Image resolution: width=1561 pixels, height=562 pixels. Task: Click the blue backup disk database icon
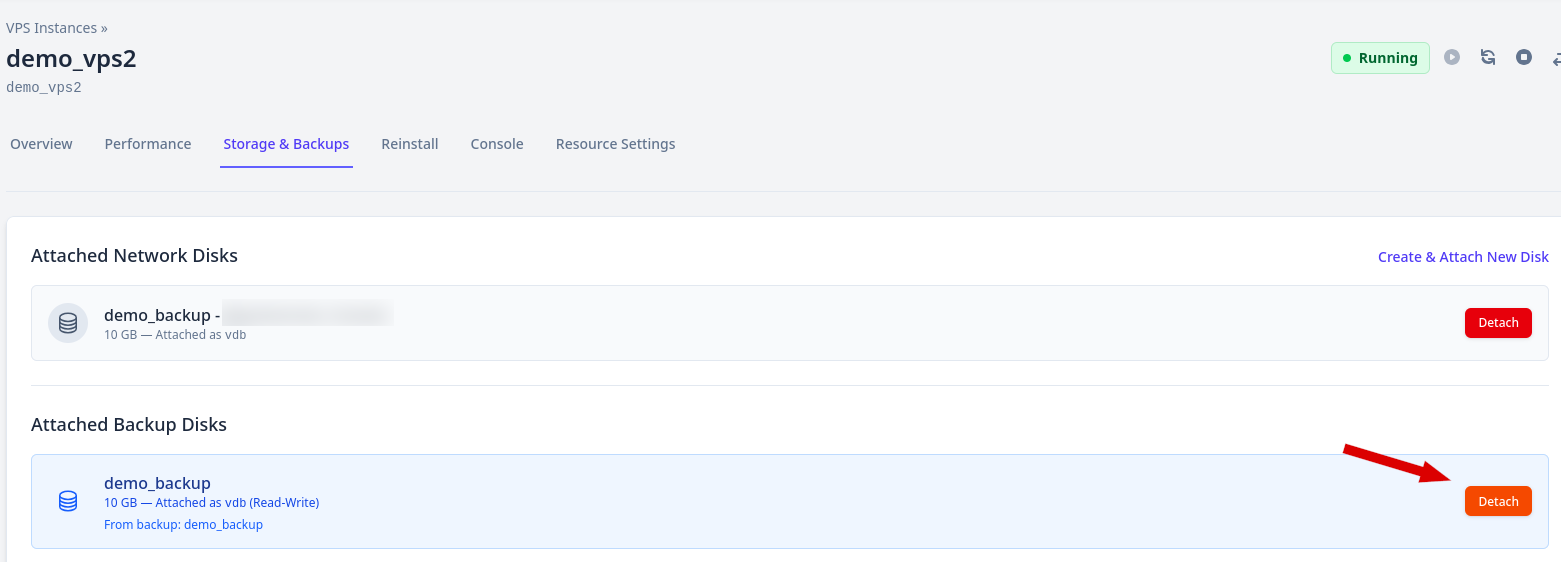(68, 501)
